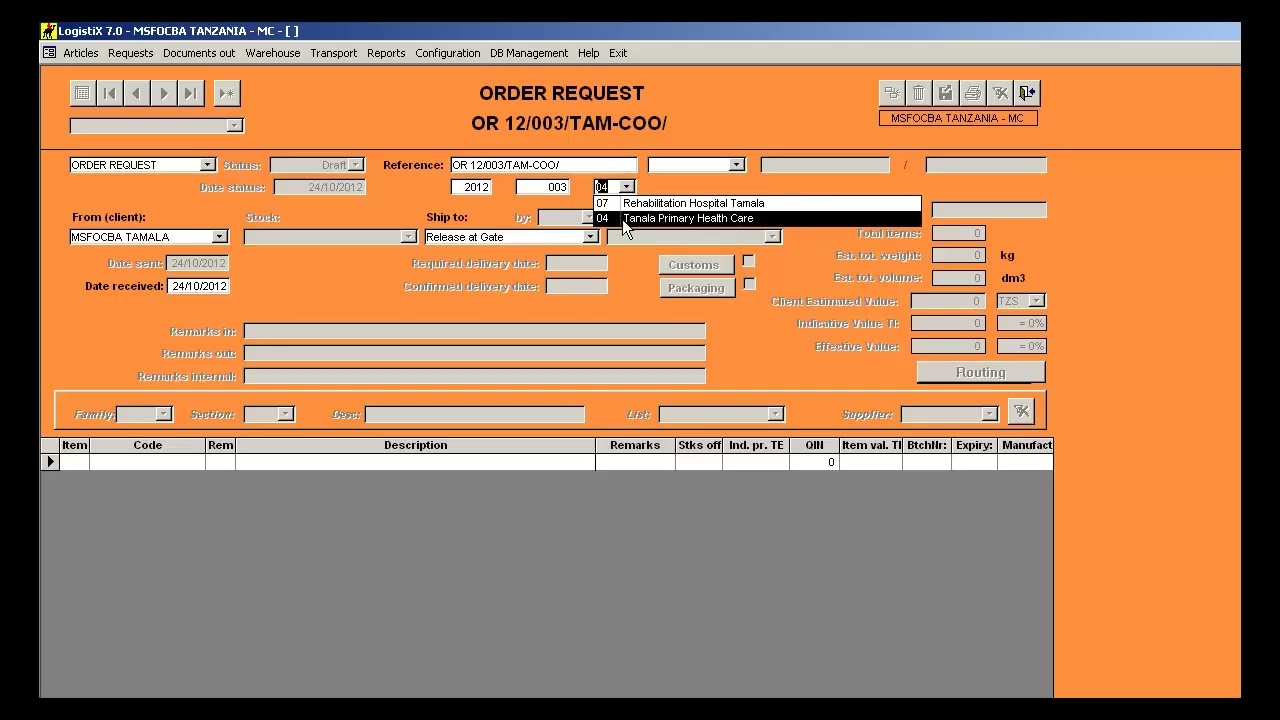Click the Packaging button

[x=696, y=288]
